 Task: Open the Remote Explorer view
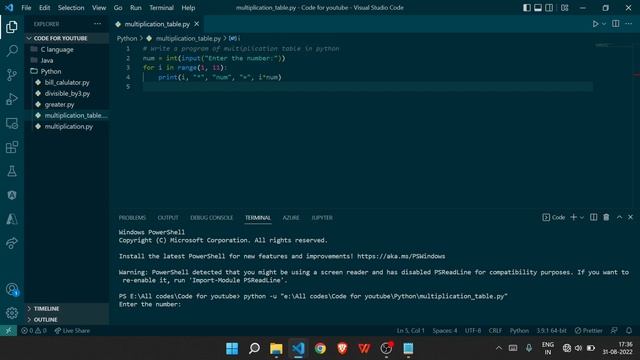(x=12, y=123)
